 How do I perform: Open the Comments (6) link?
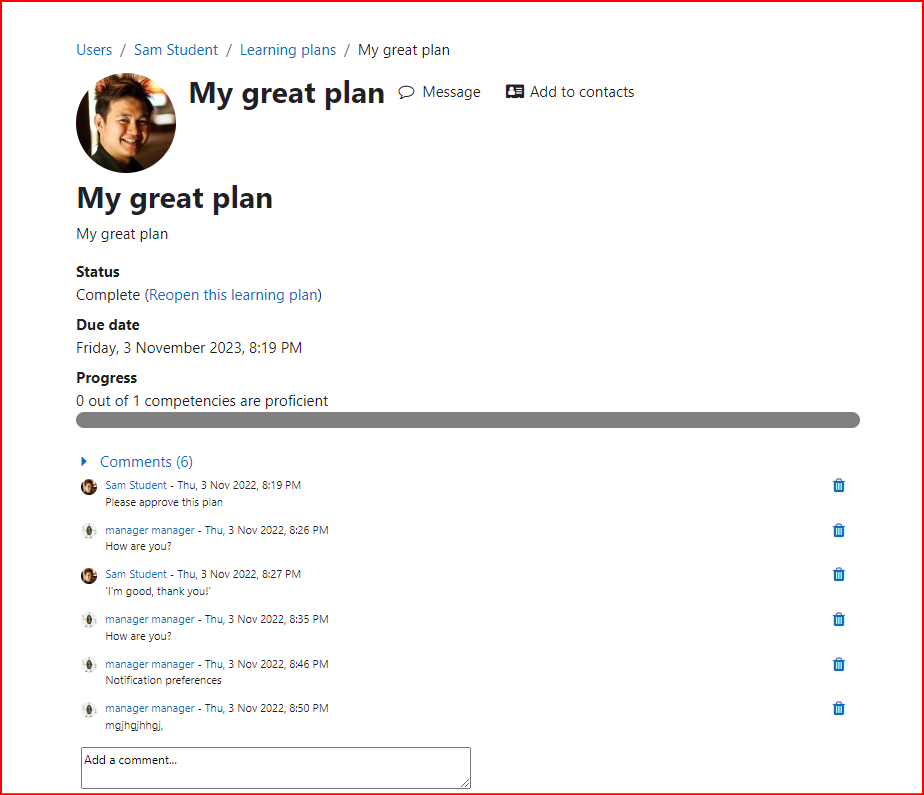pyautogui.click(x=146, y=461)
